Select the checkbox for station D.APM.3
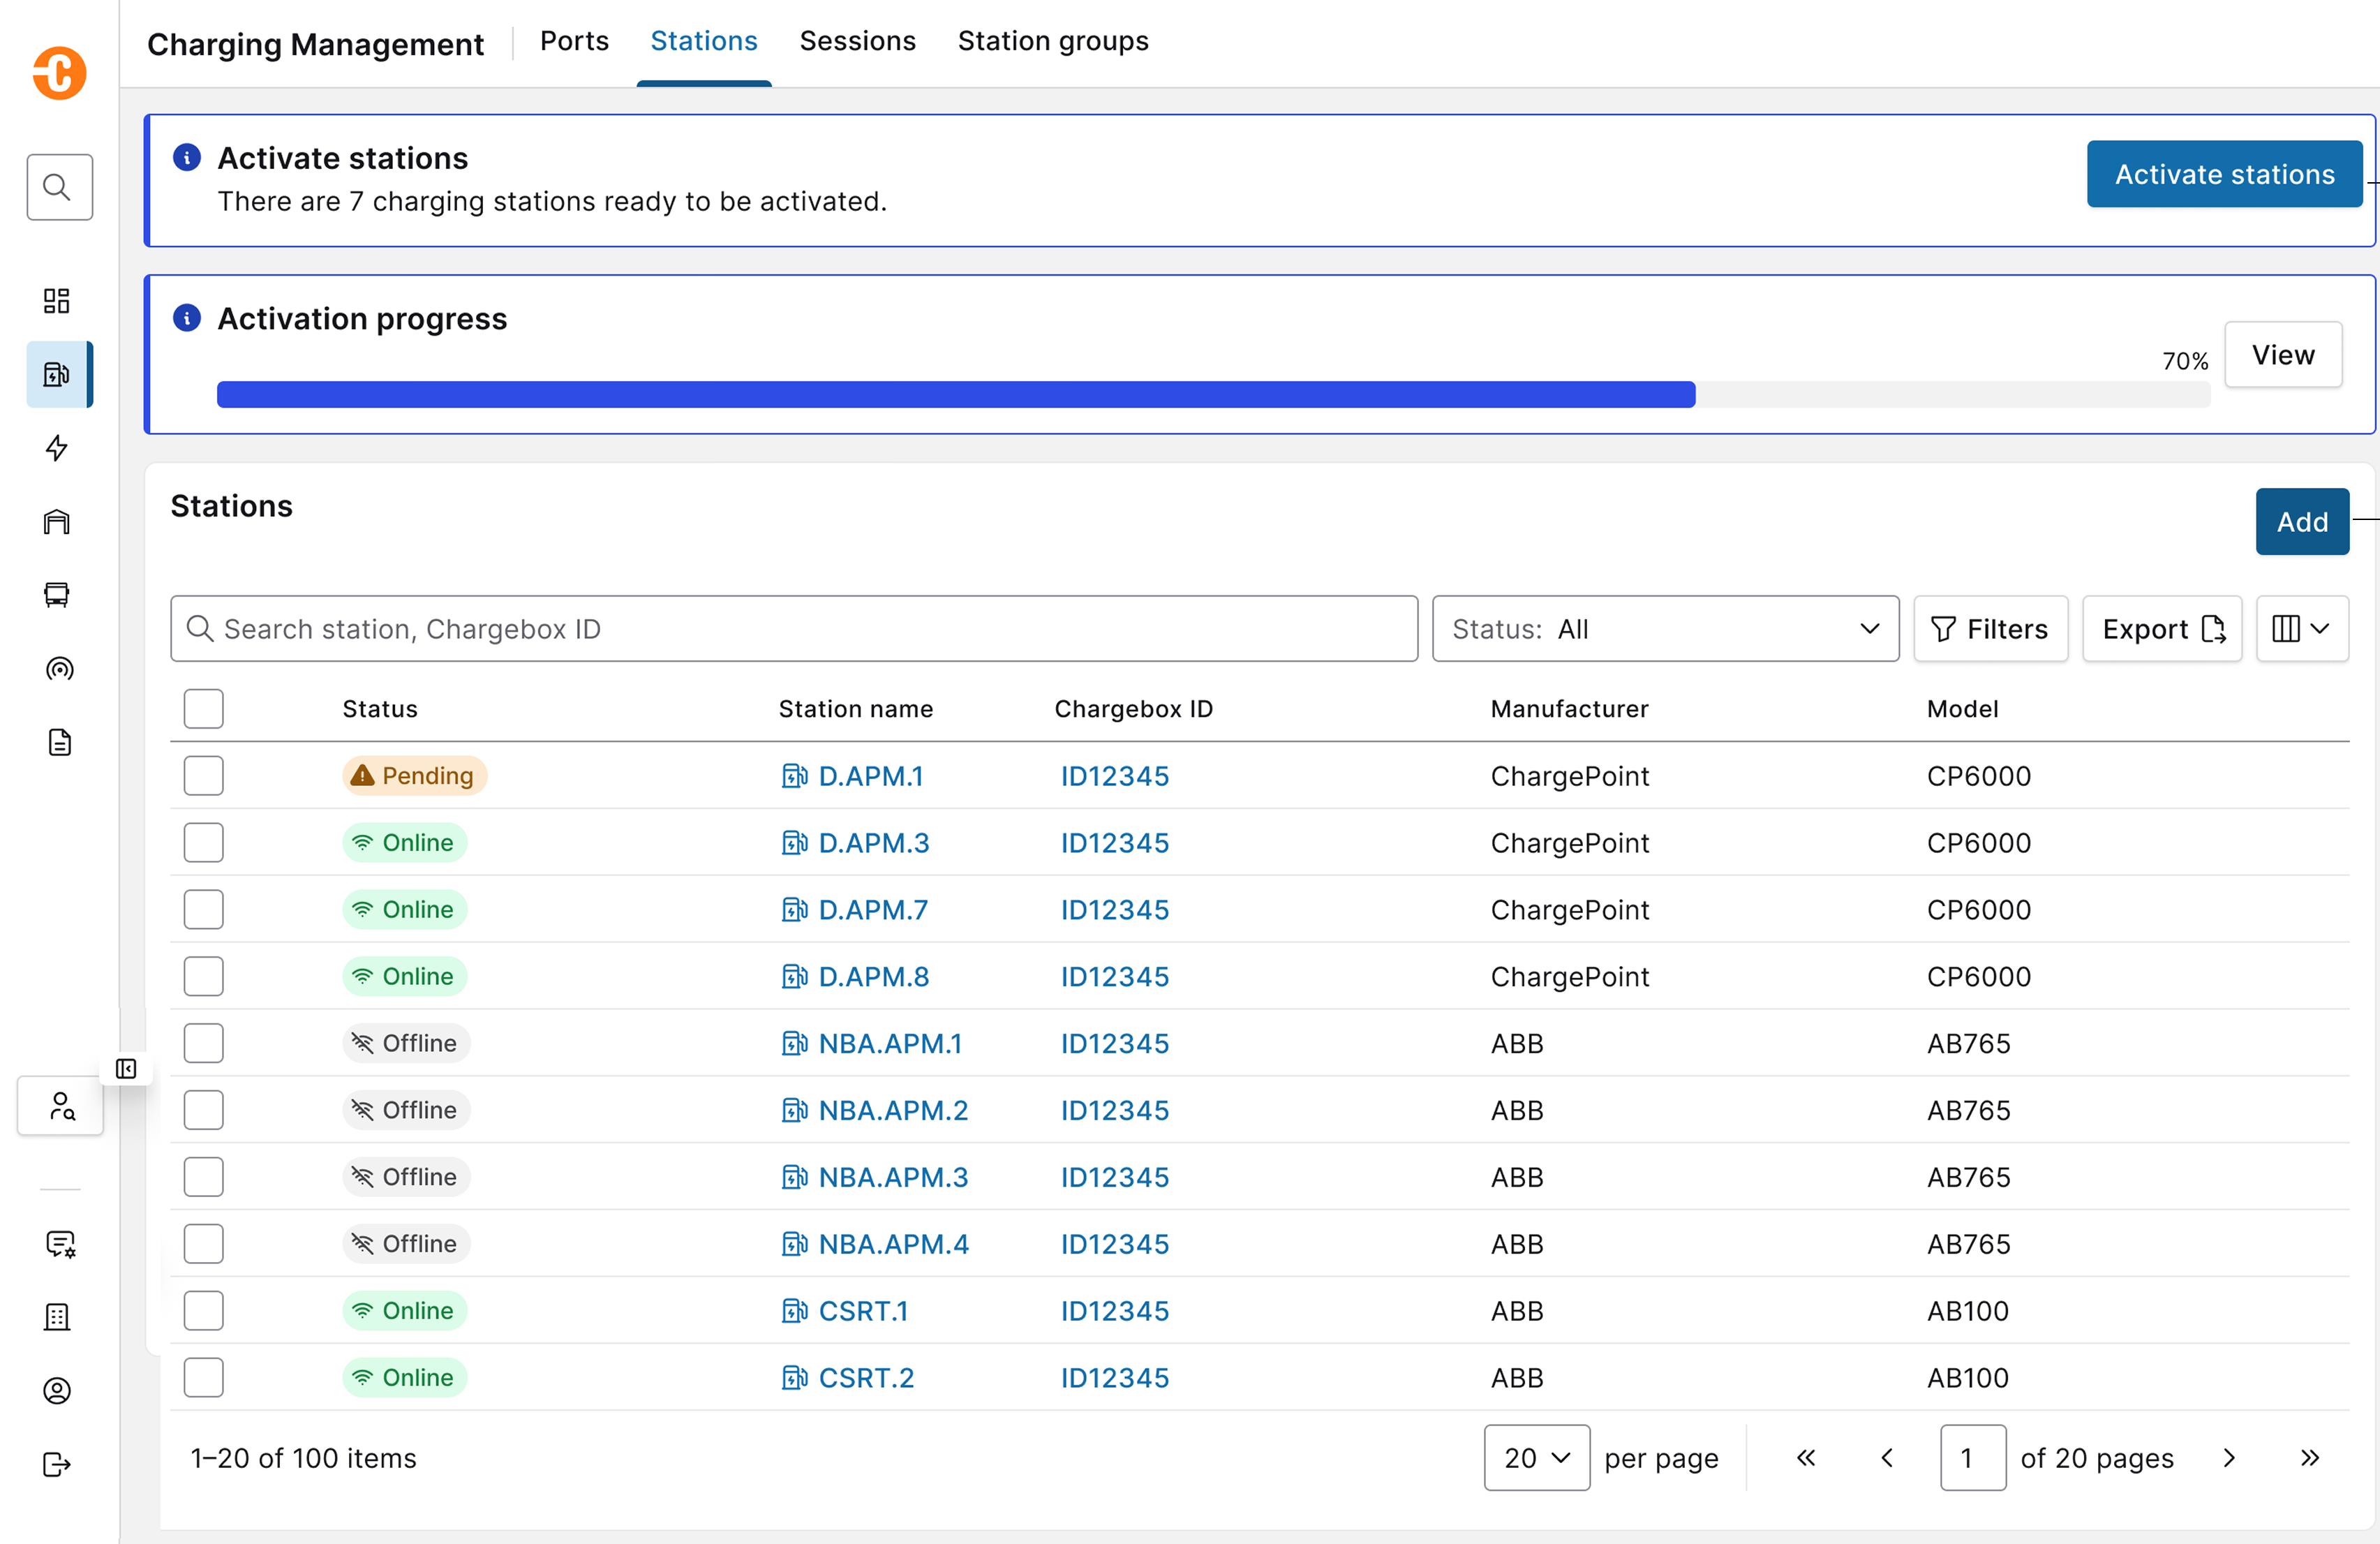 [204, 843]
